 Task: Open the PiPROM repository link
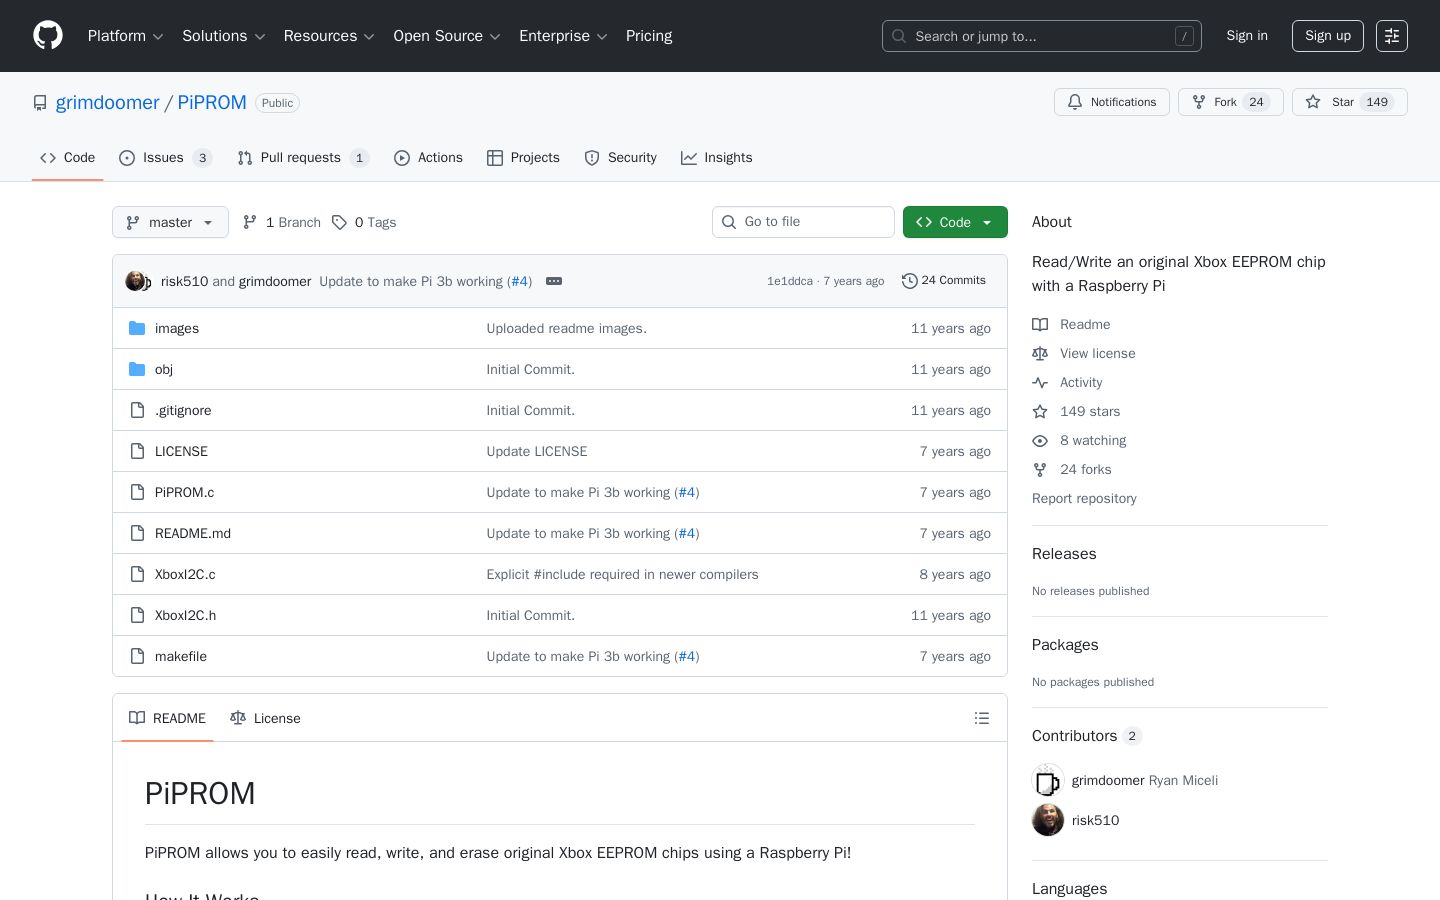212,102
